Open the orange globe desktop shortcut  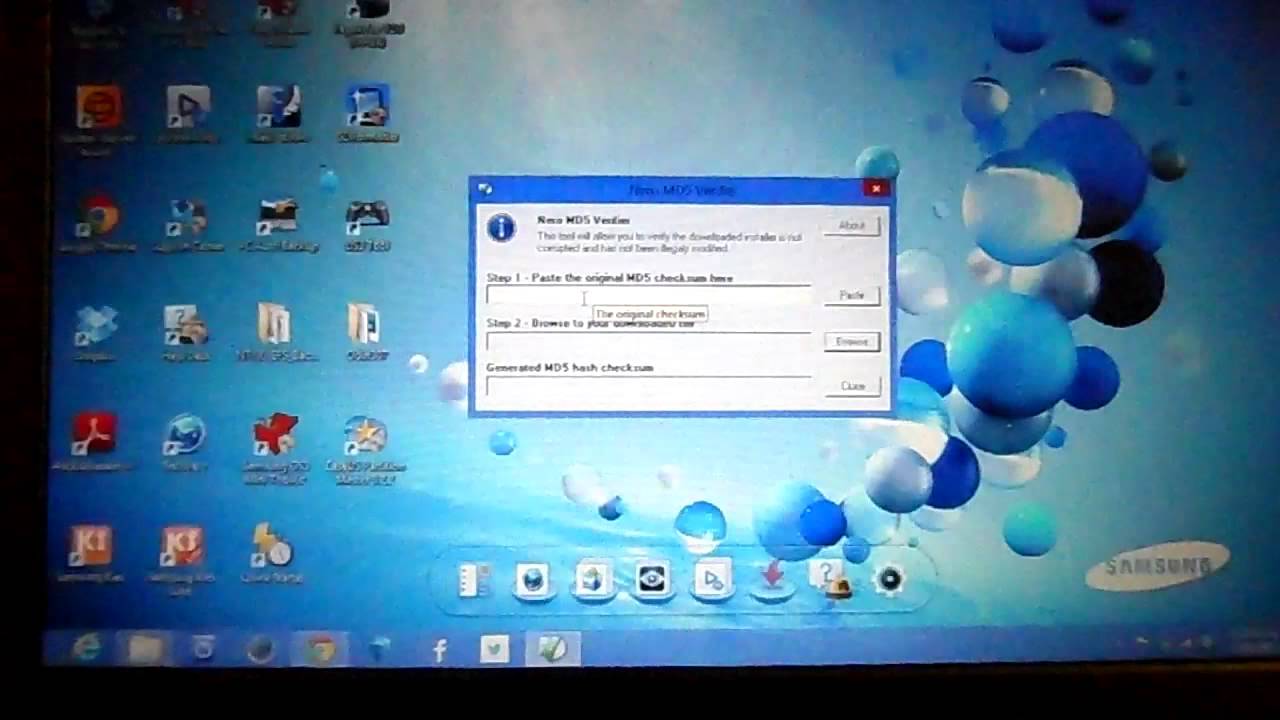click(x=98, y=108)
